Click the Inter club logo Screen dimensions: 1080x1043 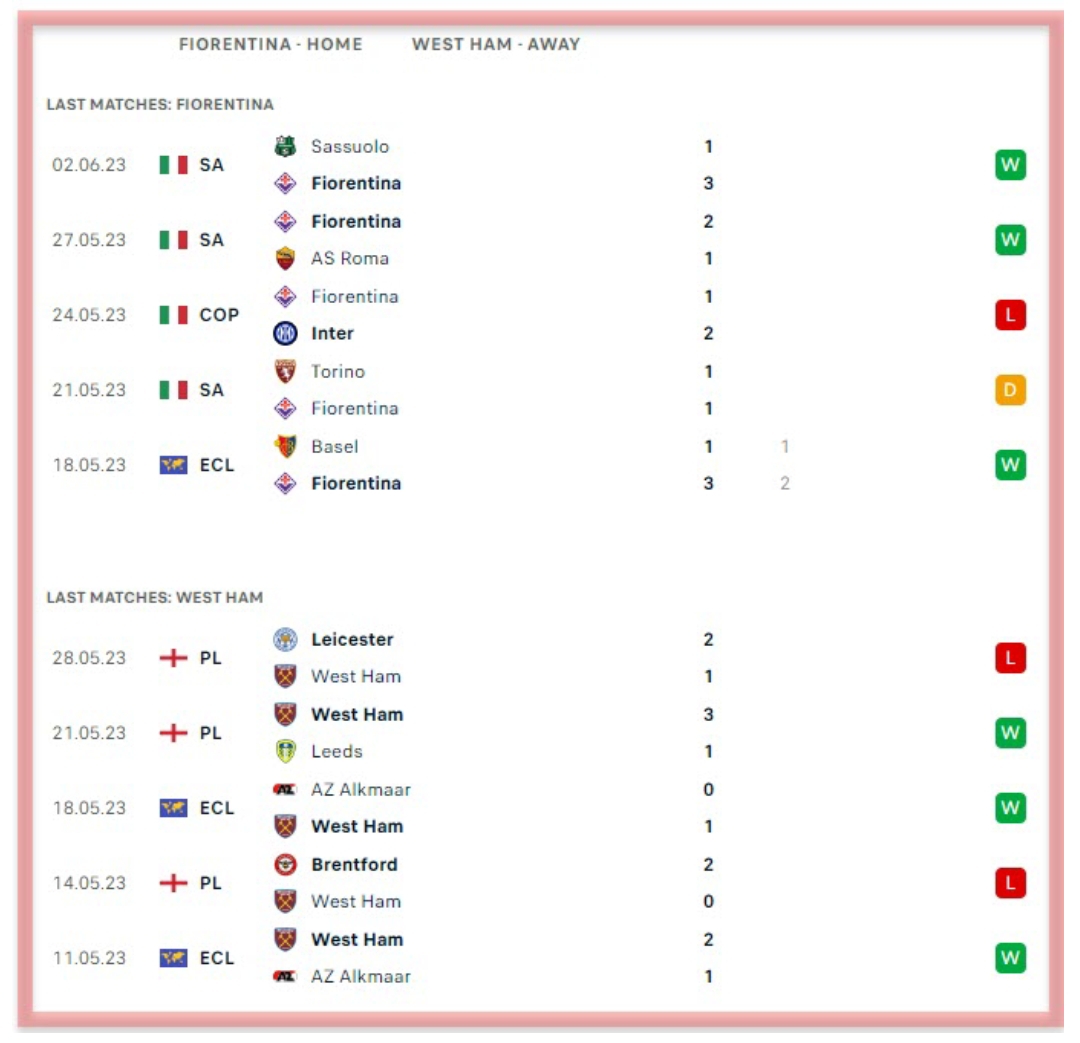tap(285, 333)
